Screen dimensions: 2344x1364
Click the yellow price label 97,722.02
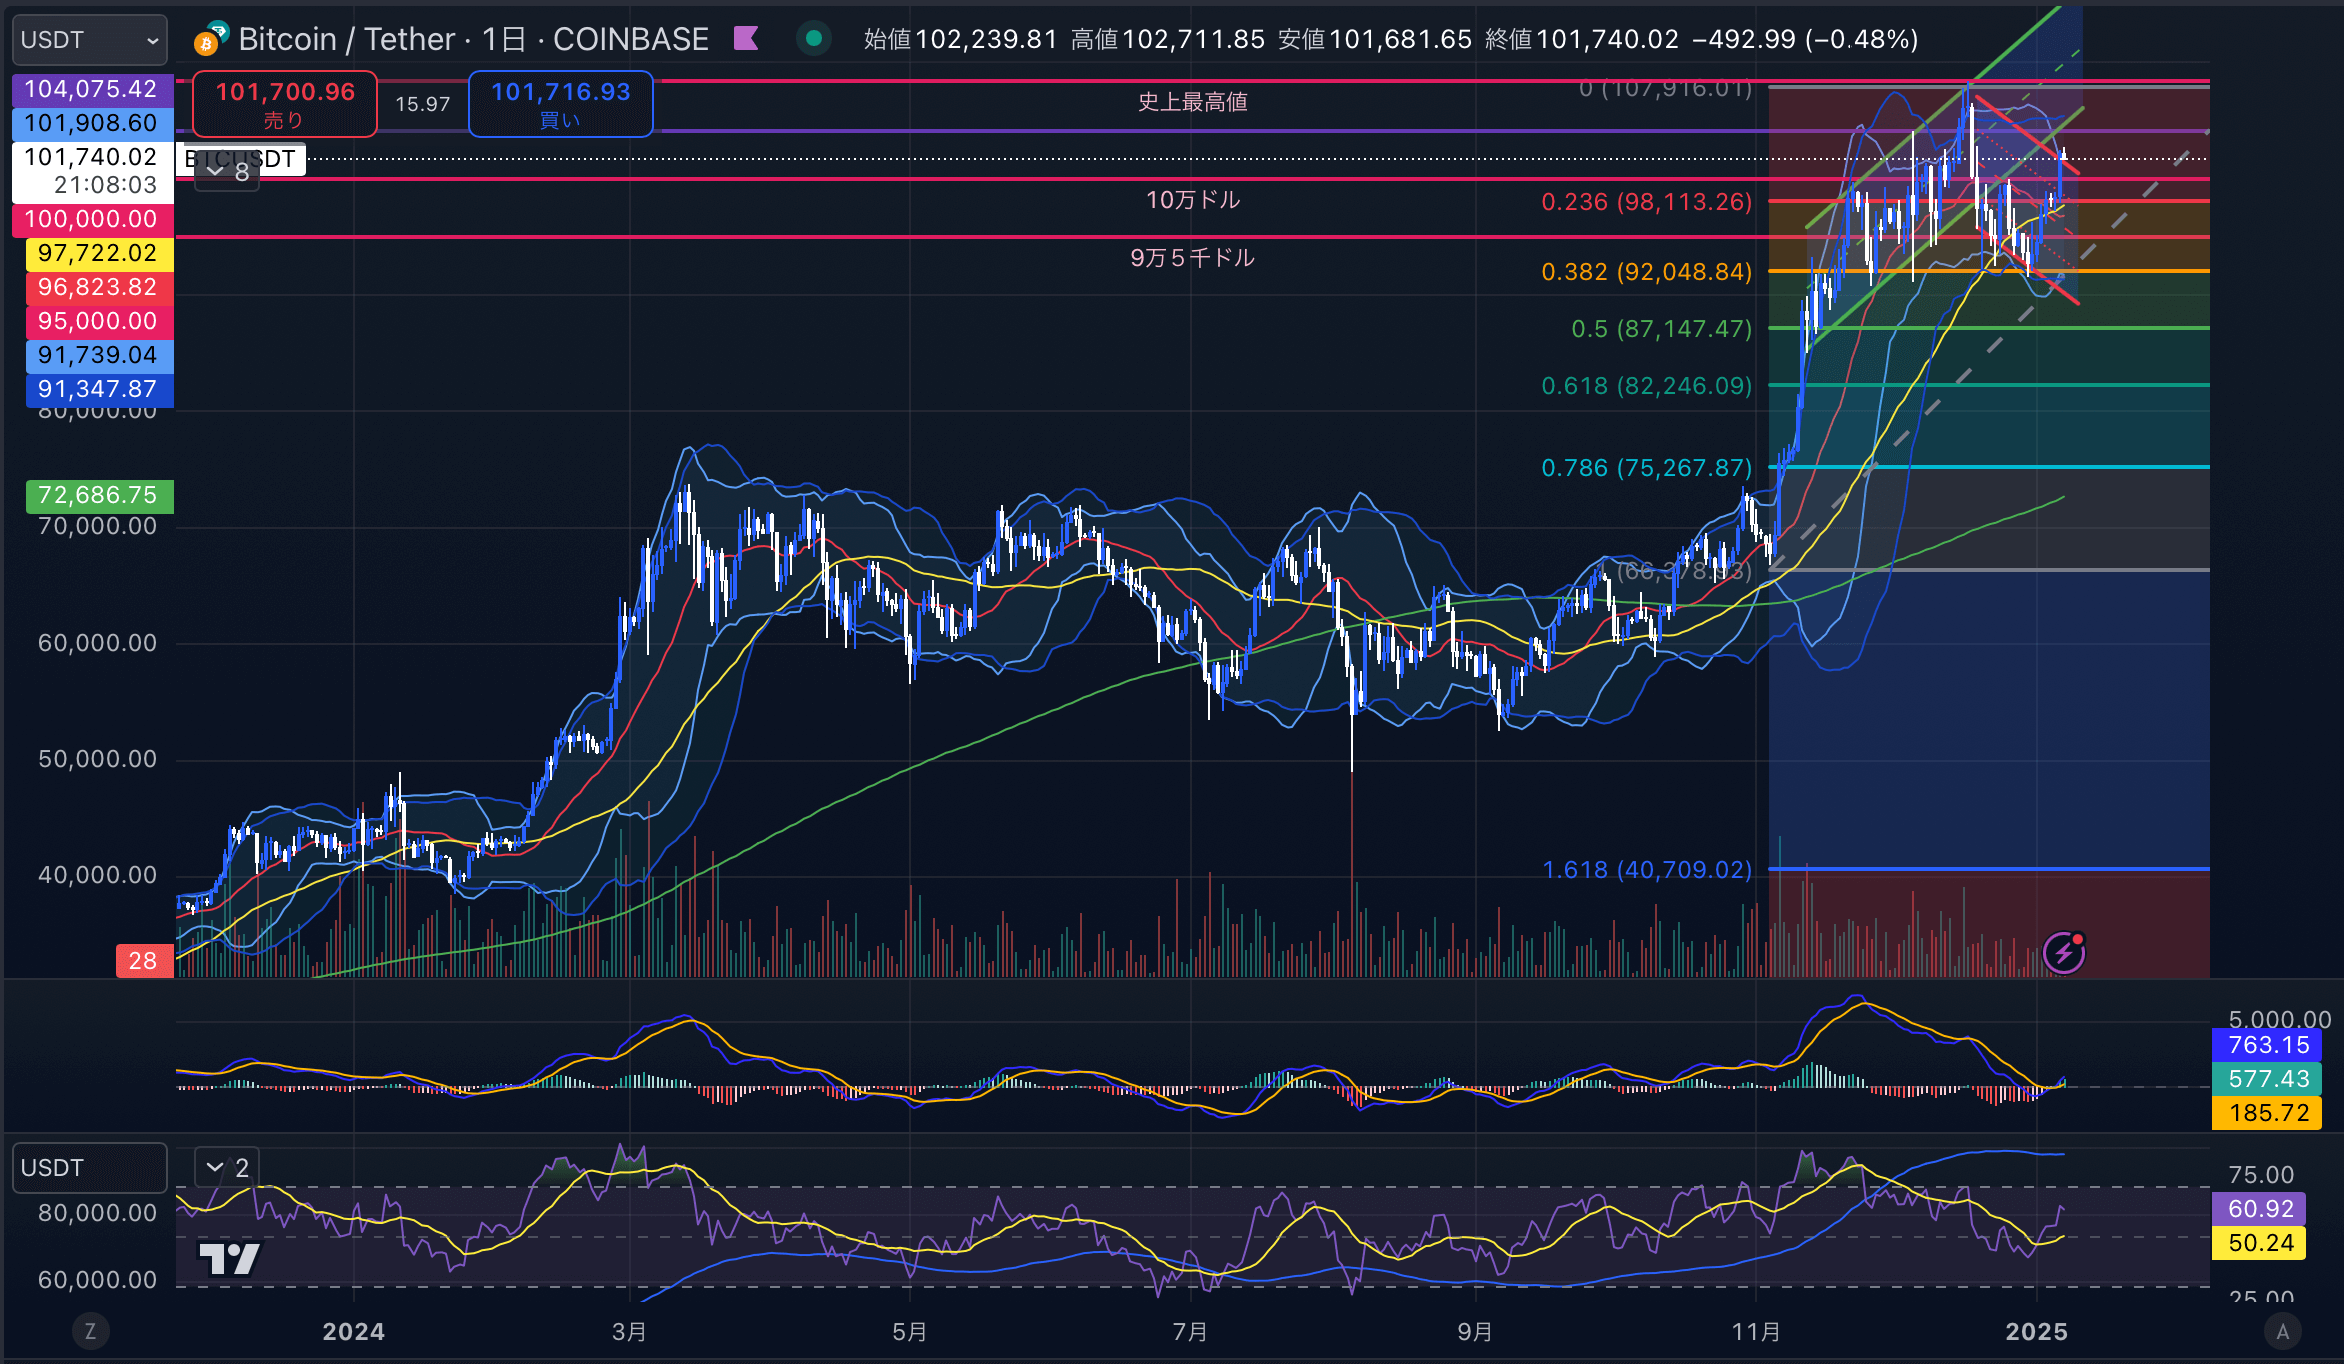[99, 253]
